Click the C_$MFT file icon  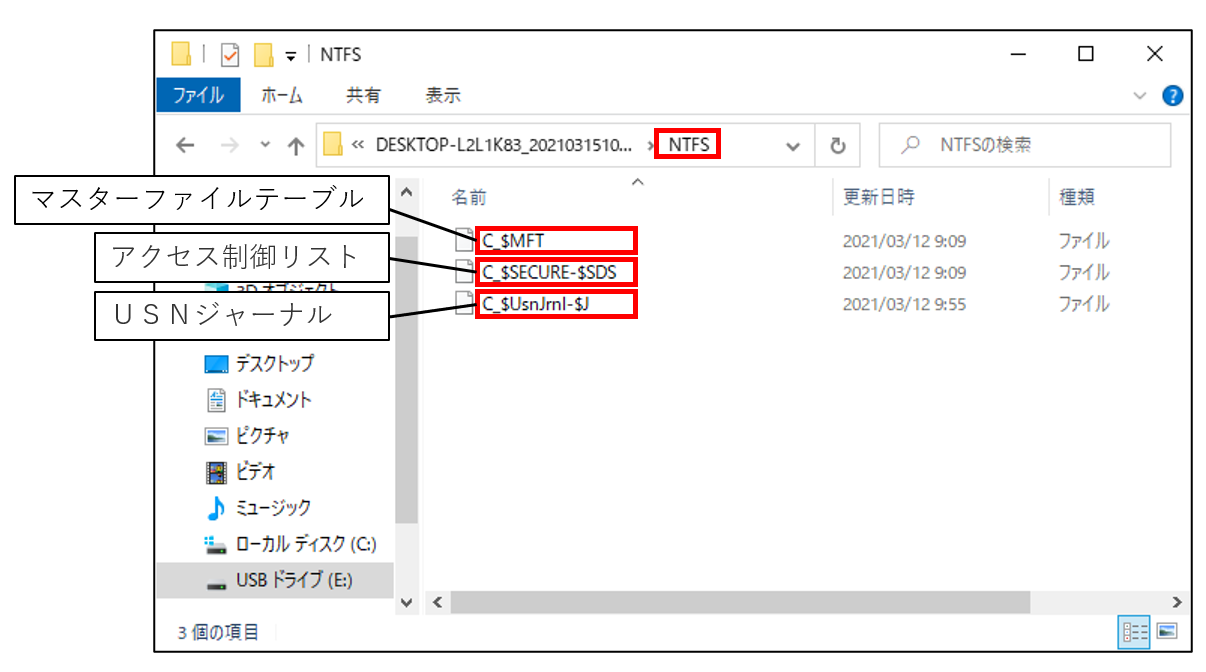point(464,240)
